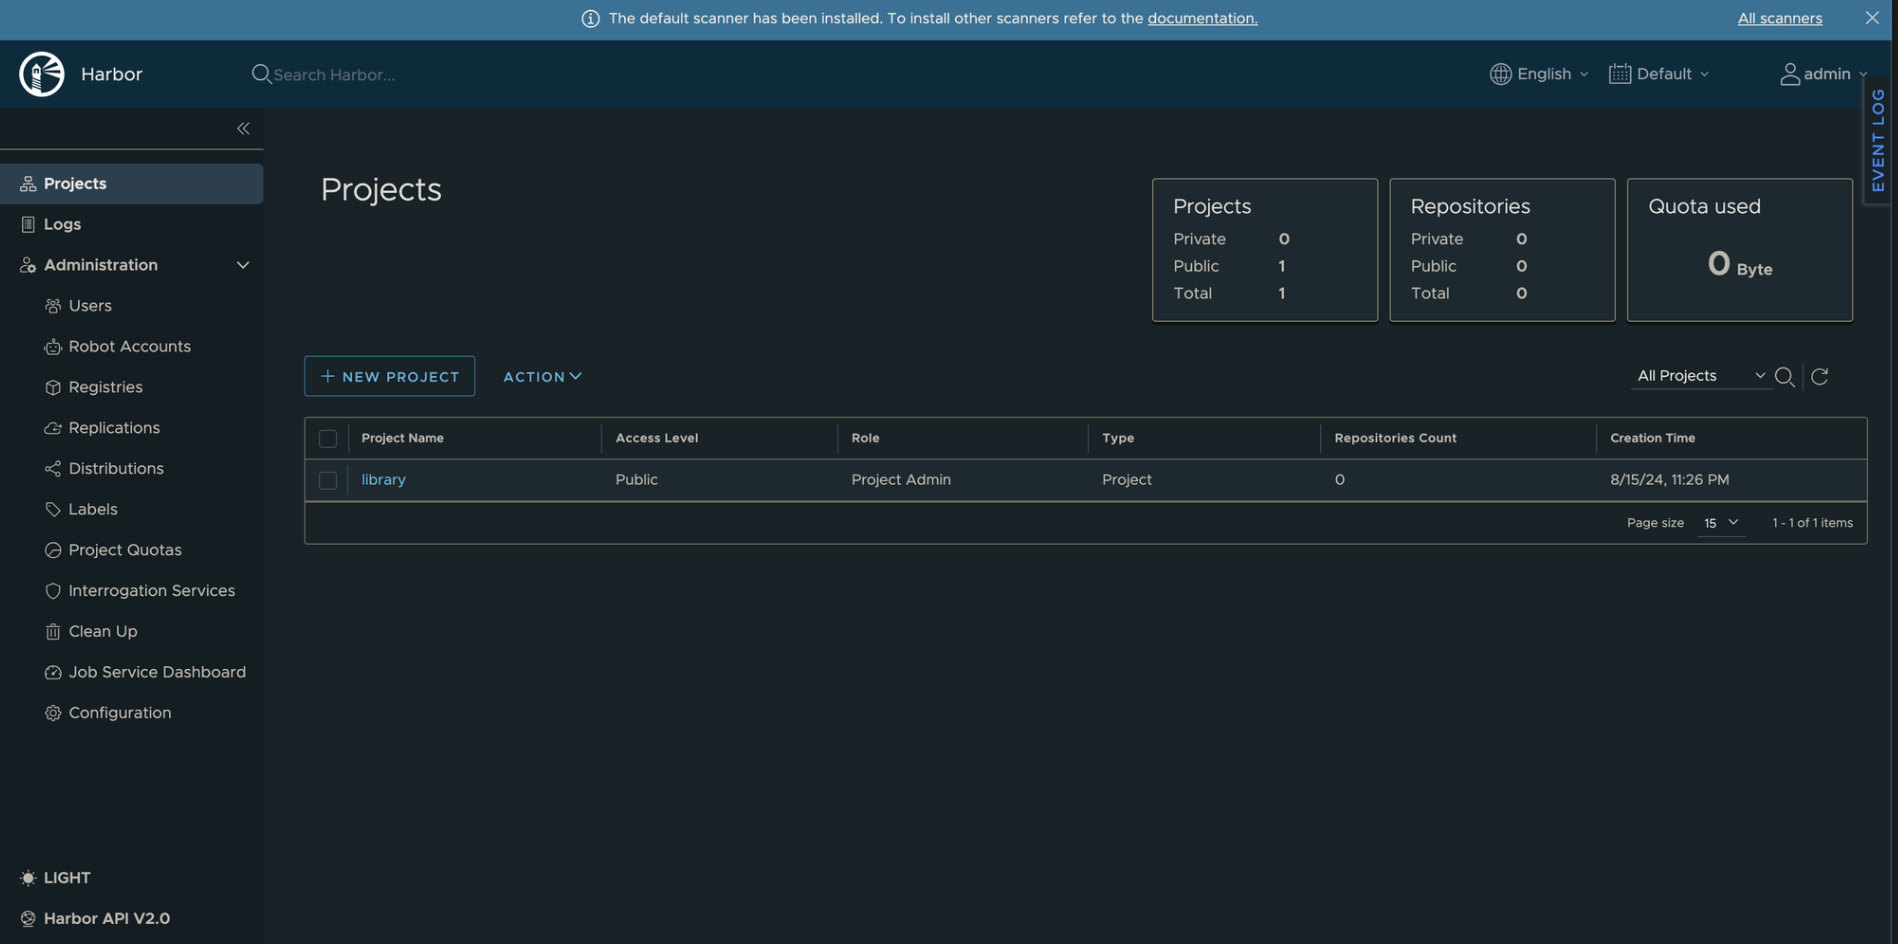Image resolution: width=1898 pixels, height=944 pixels.
Task: Open the Projects menu item
Action: click(x=132, y=184)
